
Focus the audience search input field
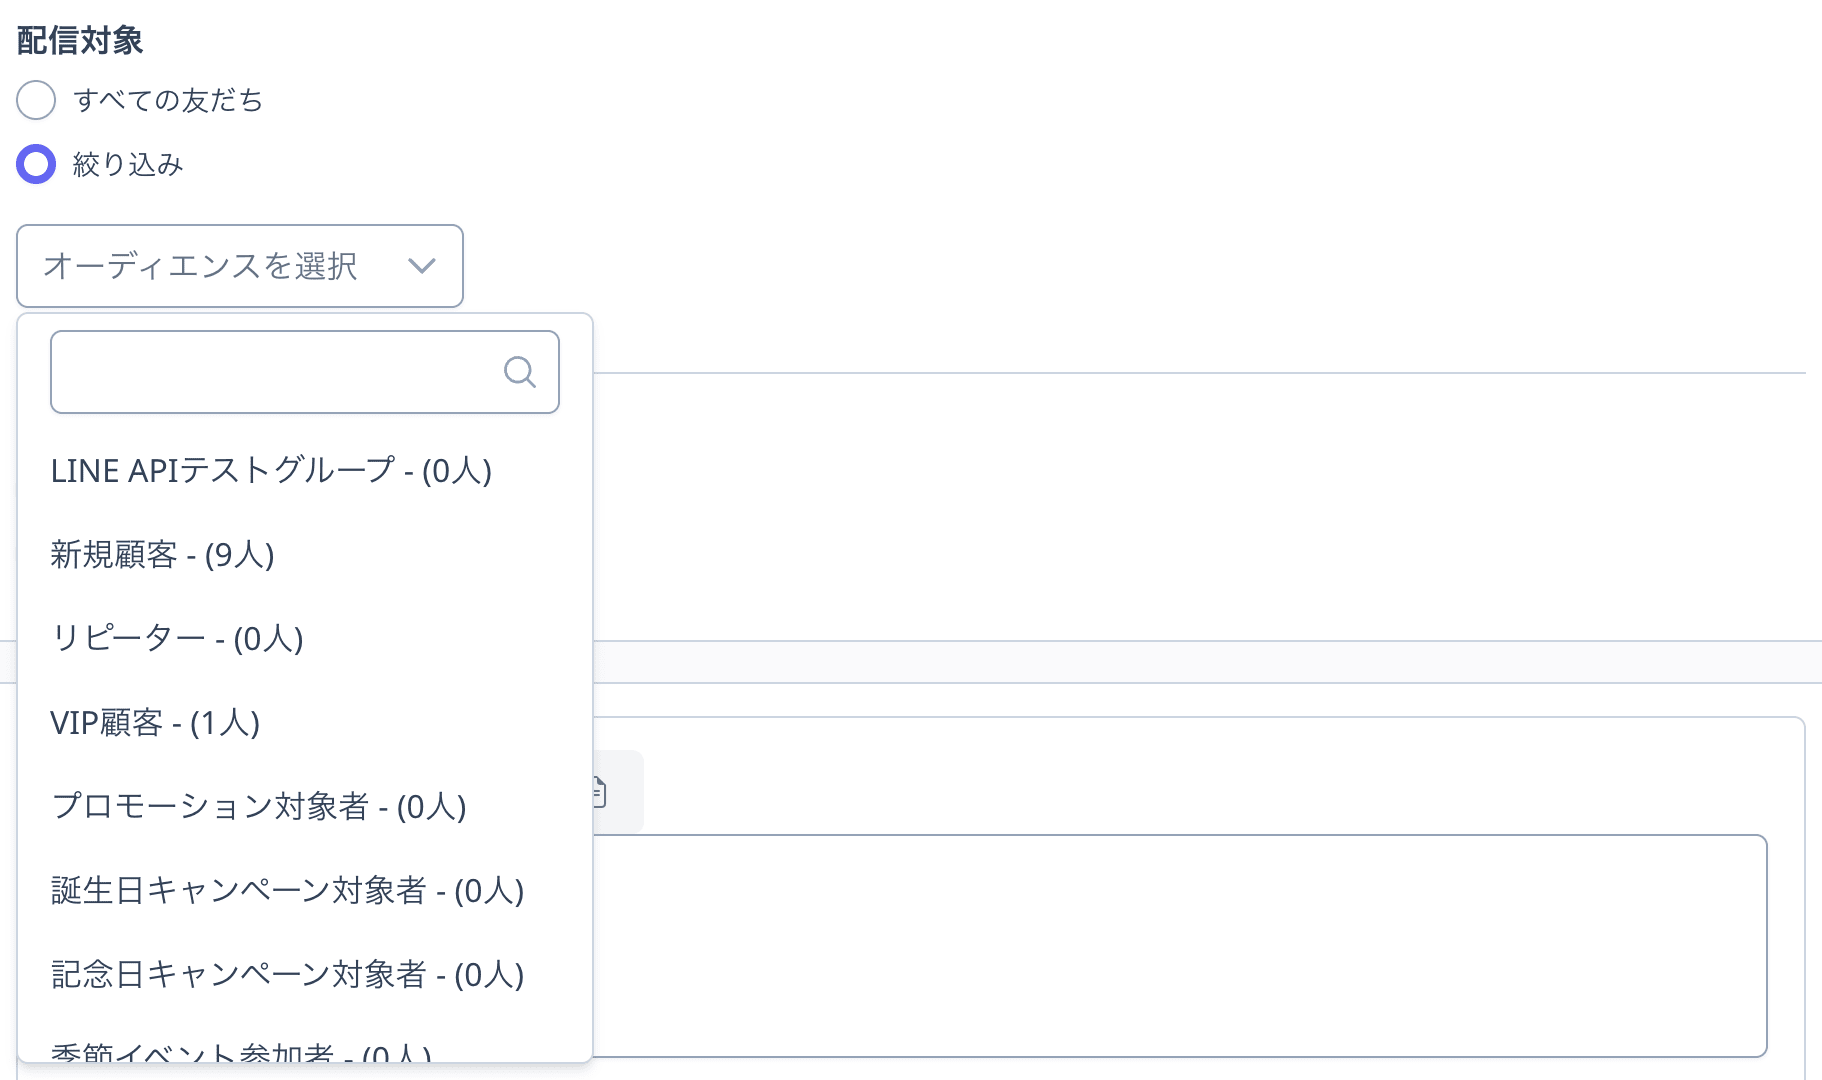[305, 372]
